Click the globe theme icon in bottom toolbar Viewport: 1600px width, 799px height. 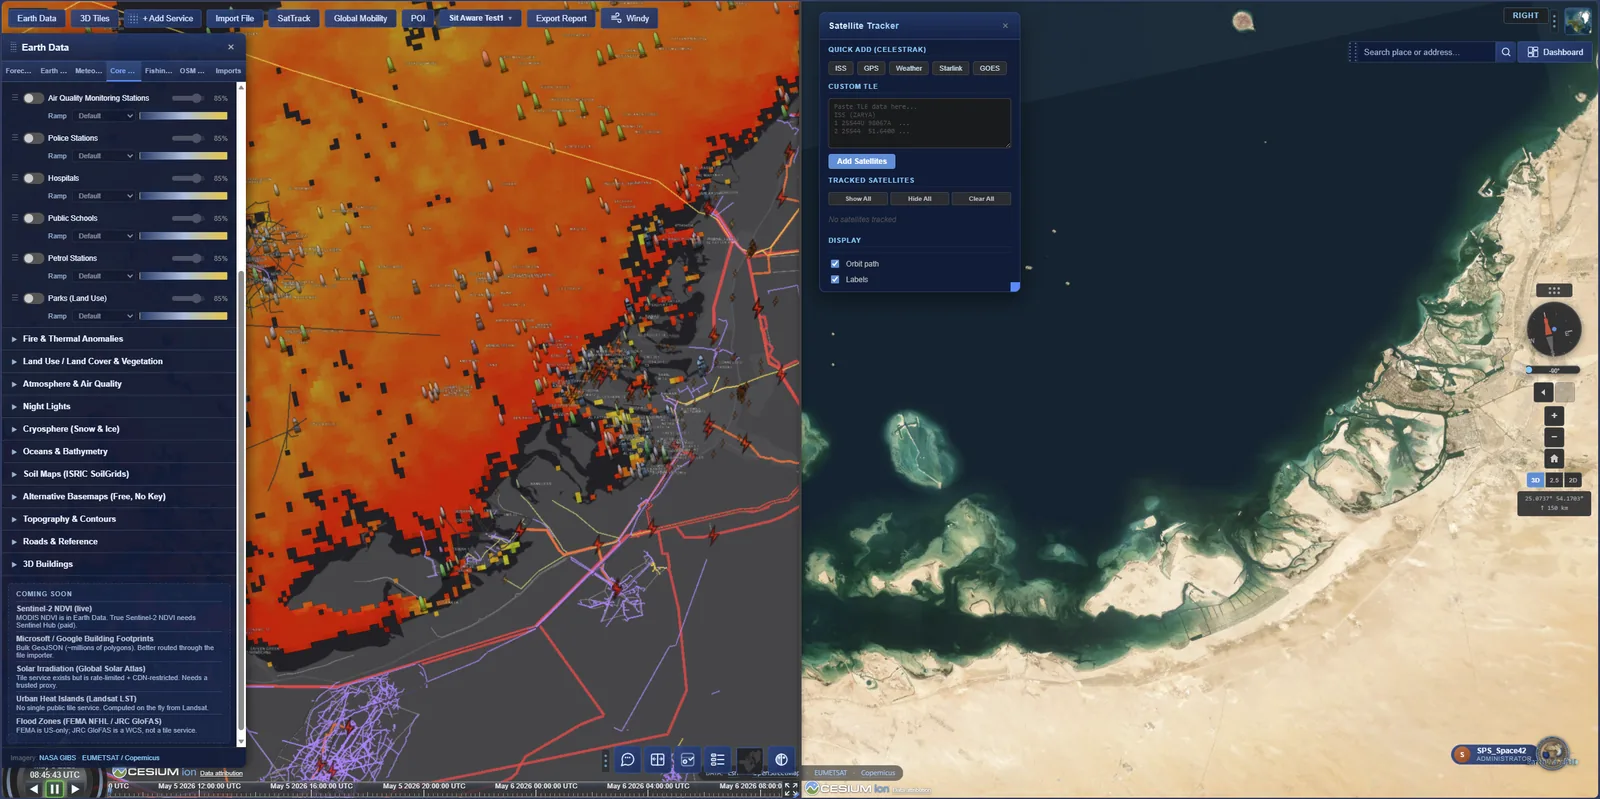click(781, 760)
